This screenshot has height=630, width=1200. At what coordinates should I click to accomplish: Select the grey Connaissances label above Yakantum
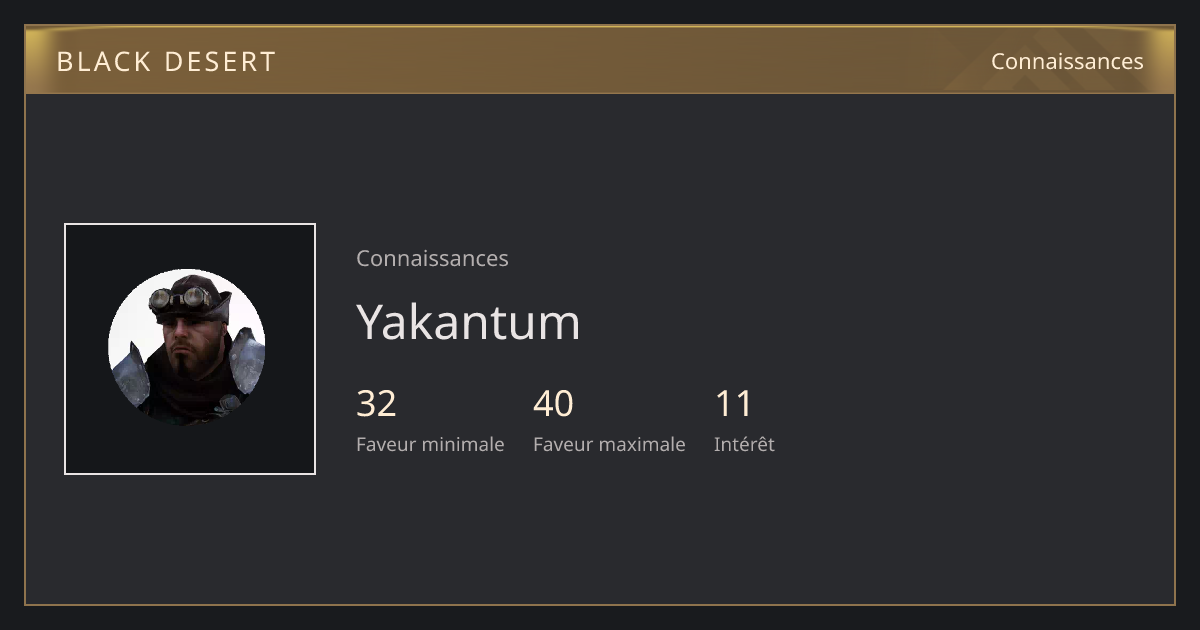pos(432,258)
